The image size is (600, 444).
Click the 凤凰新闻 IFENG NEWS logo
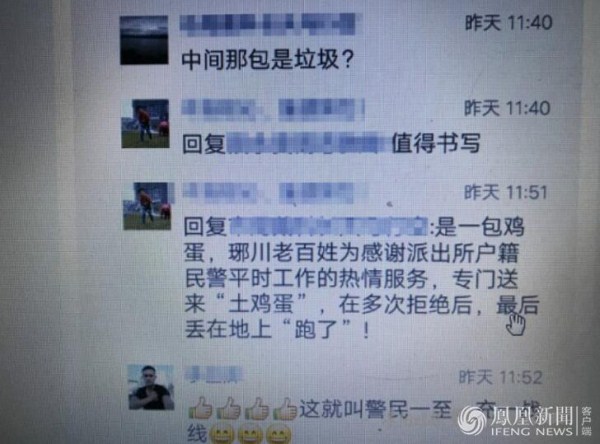tap(525, 421)
